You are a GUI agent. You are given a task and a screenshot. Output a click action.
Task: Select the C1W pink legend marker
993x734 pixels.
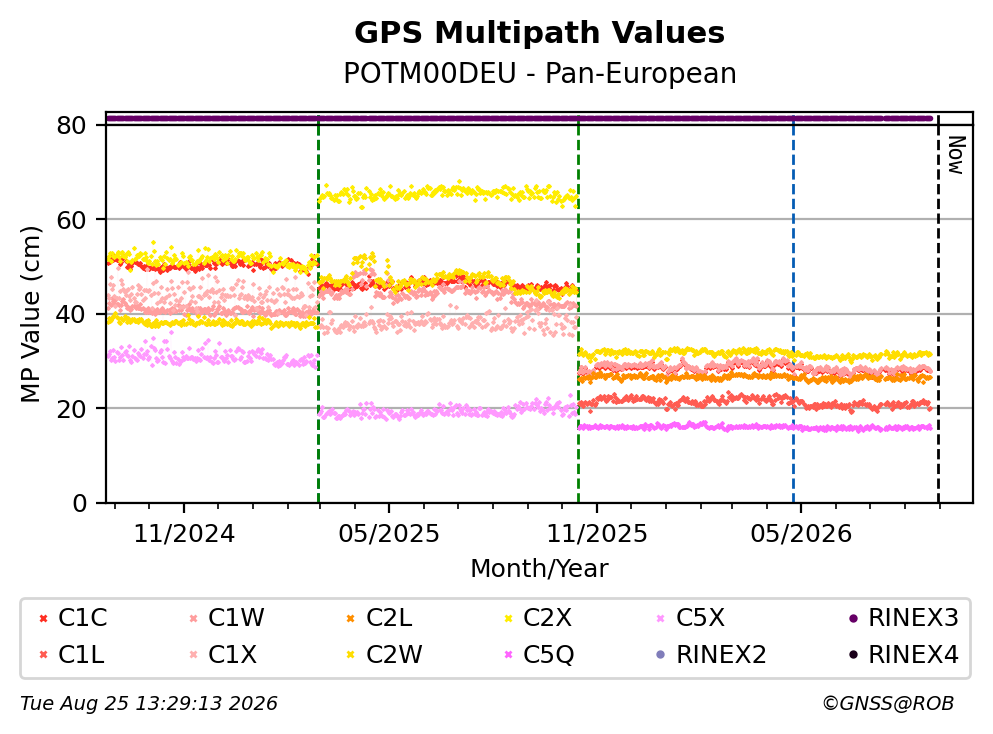(194, 618)
